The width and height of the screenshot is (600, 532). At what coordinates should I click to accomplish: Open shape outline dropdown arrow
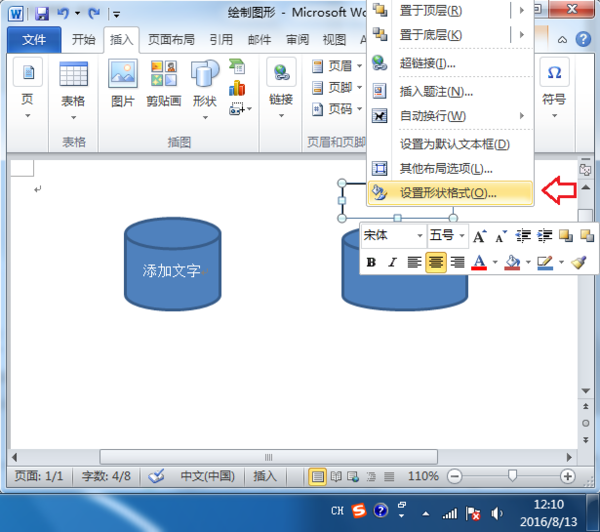[x=561, y=262]
